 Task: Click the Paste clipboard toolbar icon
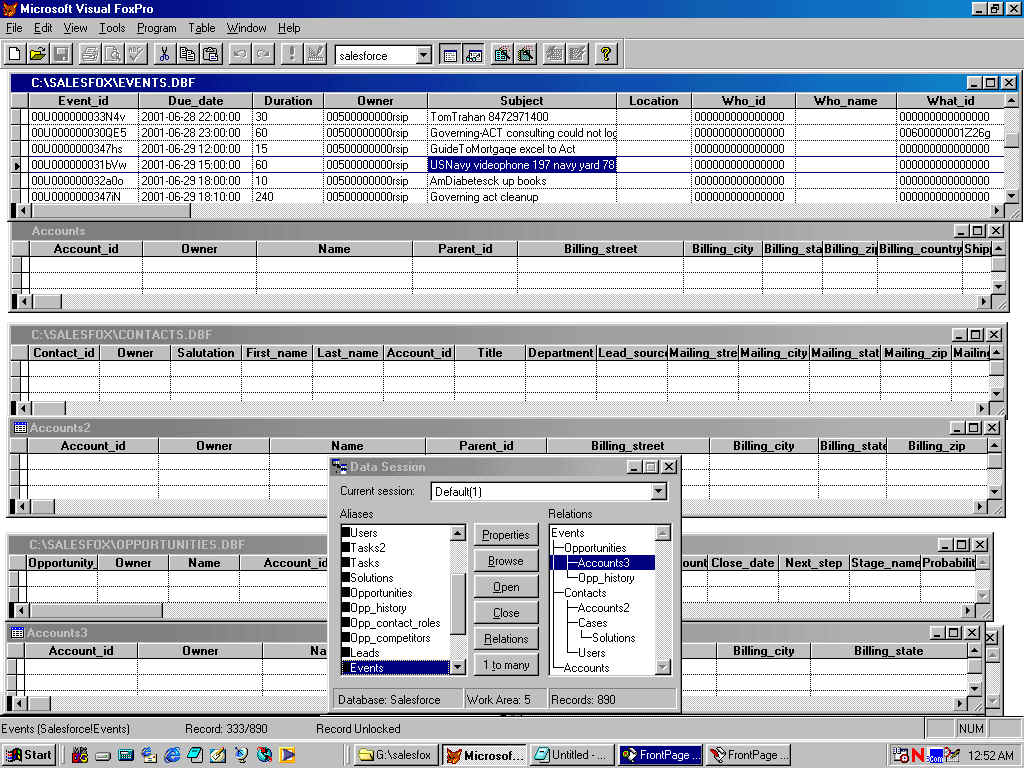(x=211, y=54)
